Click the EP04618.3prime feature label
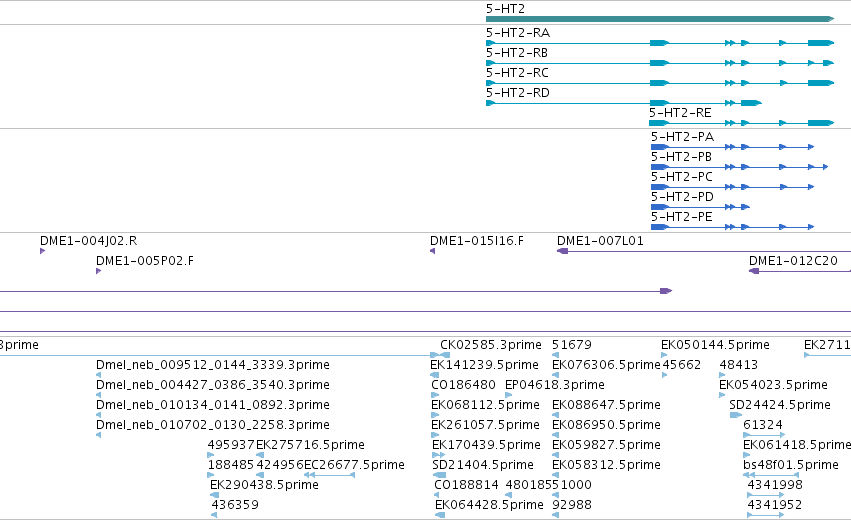Screen dimensions: 851x520 click(555, 385)
